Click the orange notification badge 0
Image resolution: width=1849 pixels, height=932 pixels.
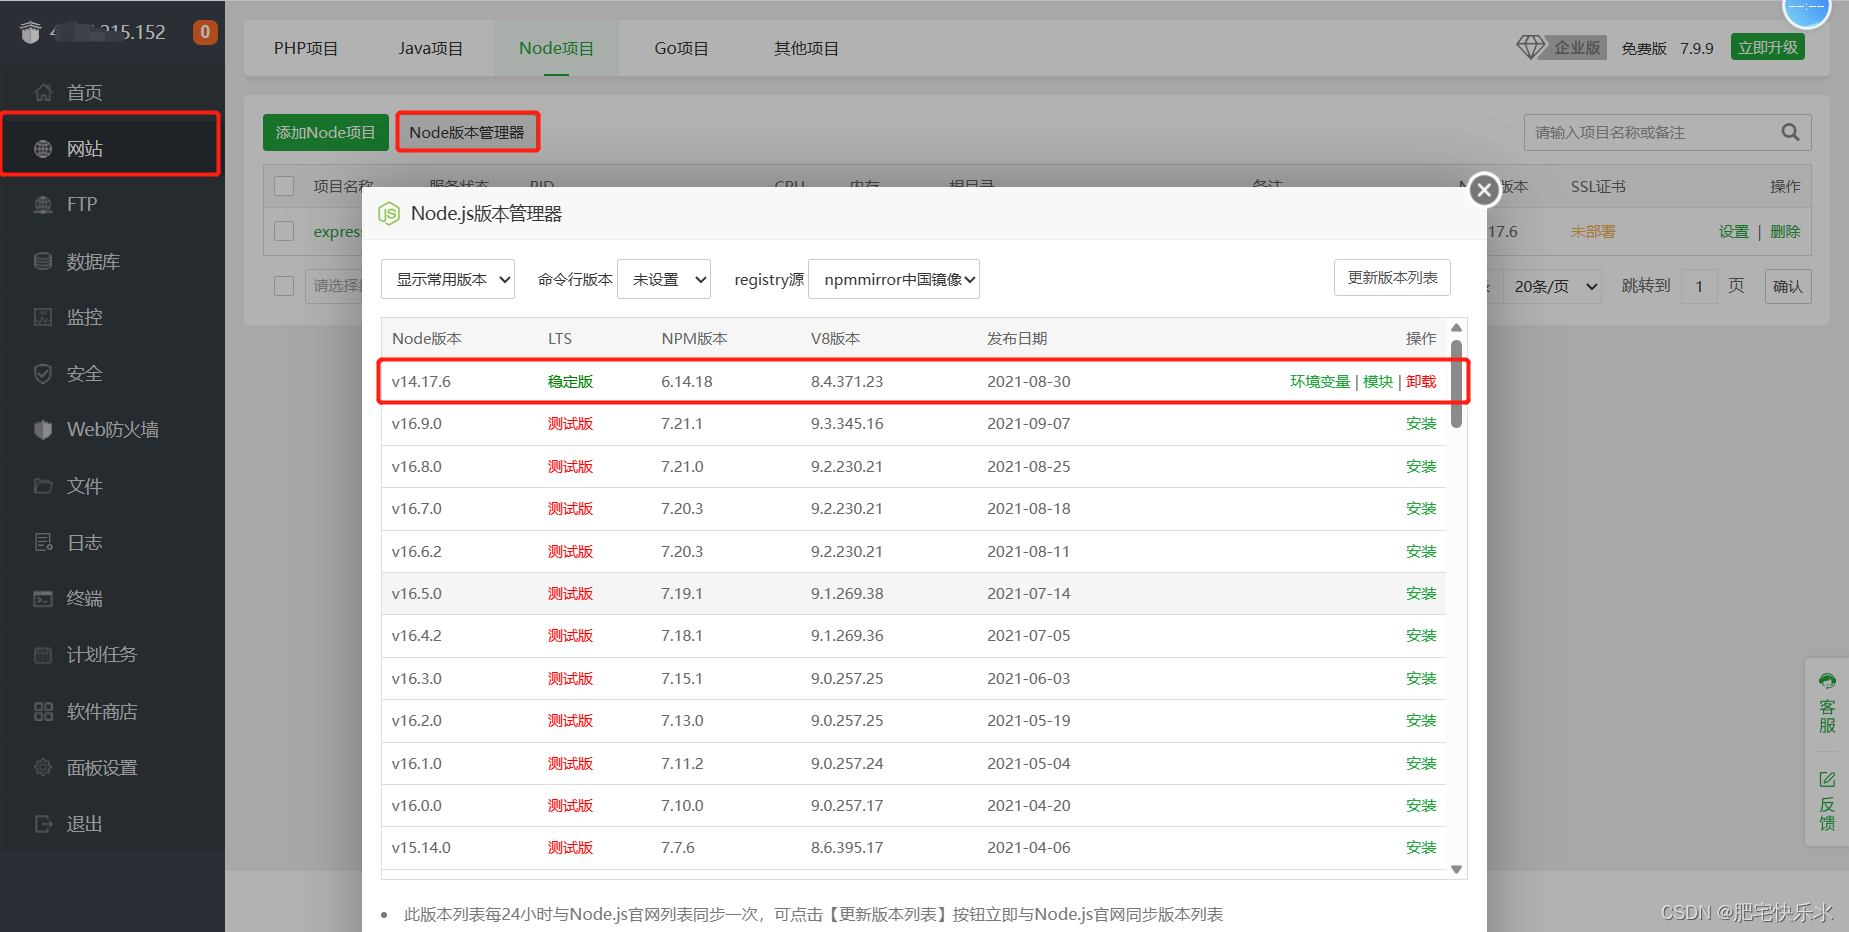tap(205, 32)
